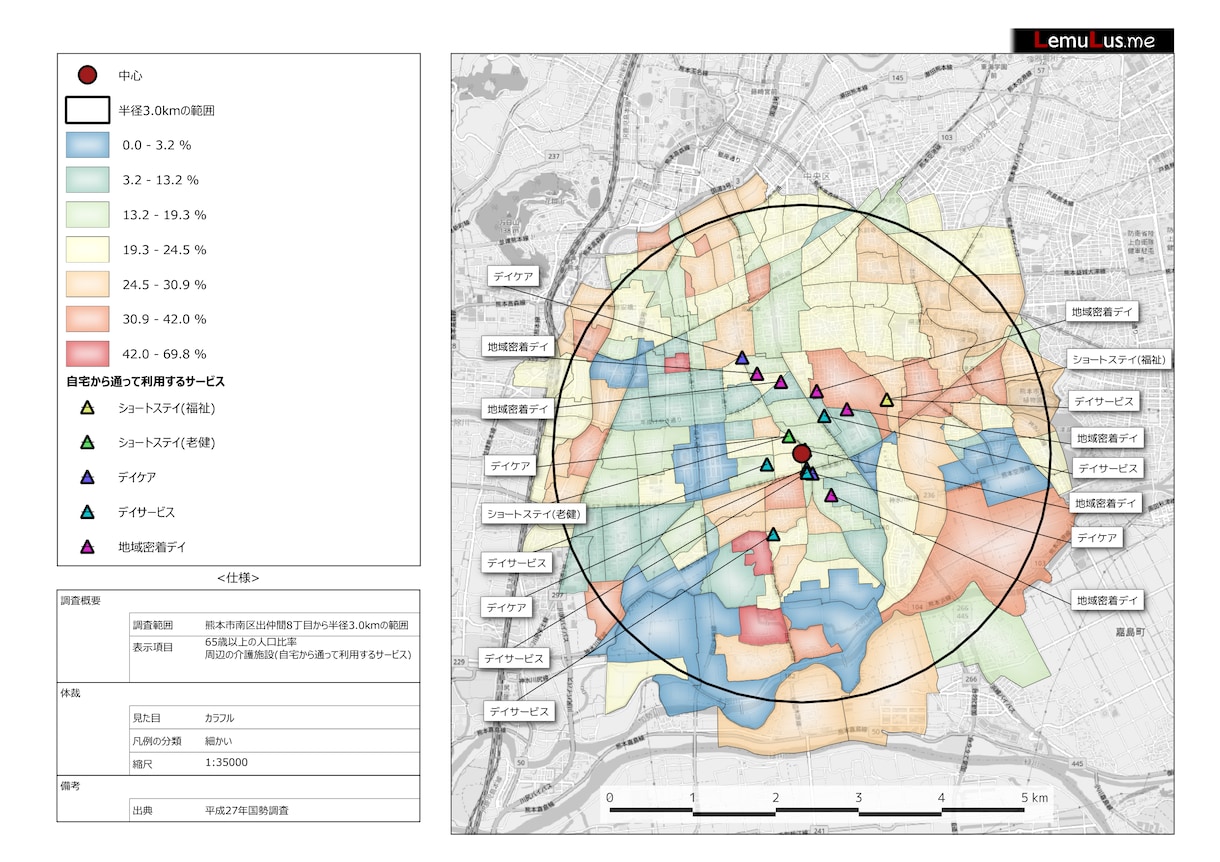Click the 体裁 section title

pos(71,692)
